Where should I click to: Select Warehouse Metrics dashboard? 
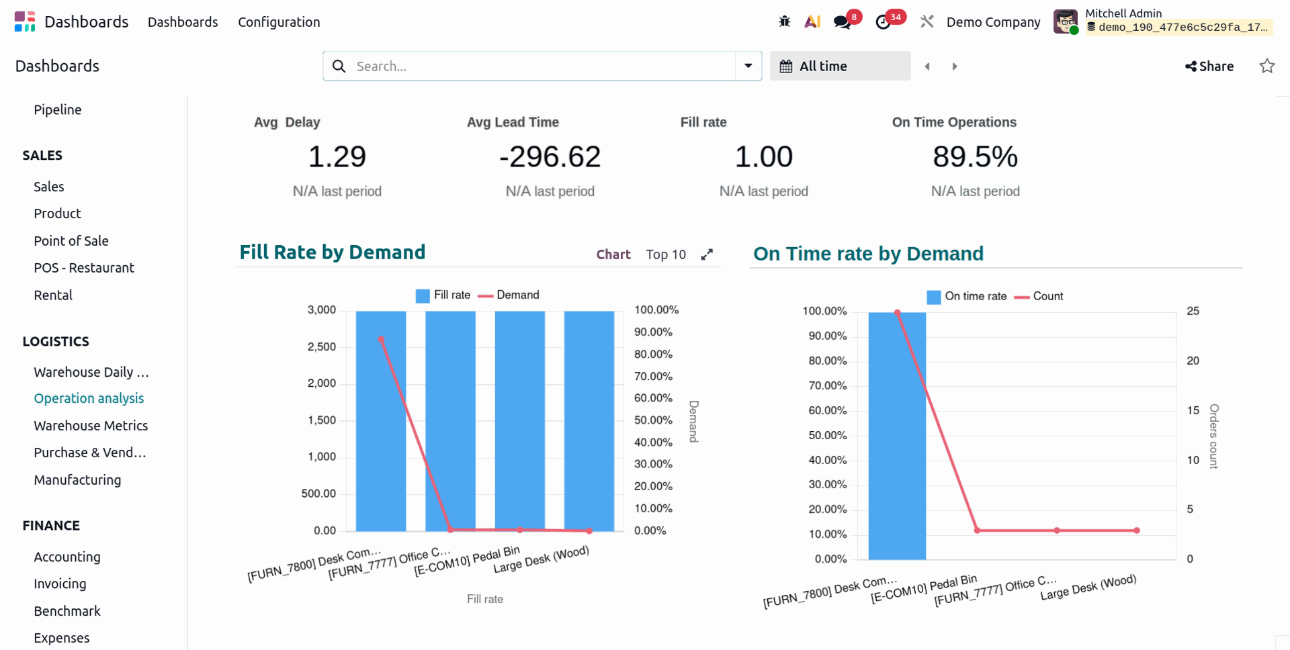point(91,426)
